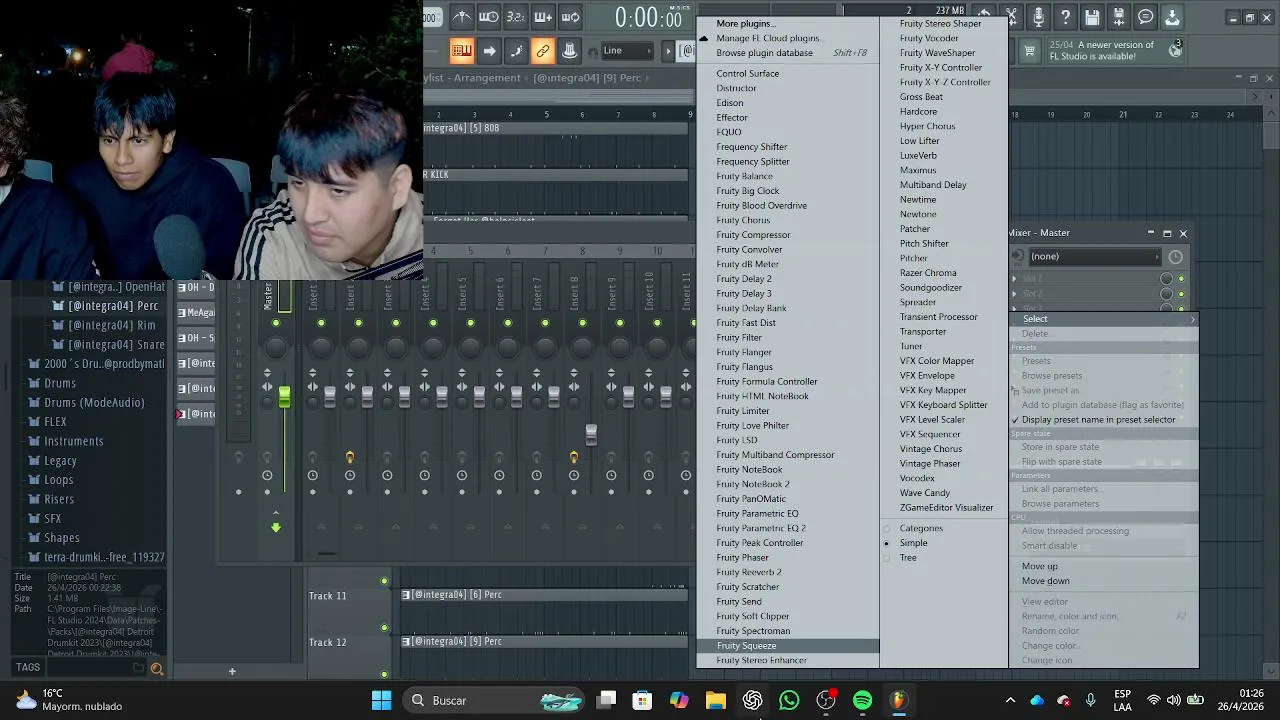1280x720 pixels.
Task: Enable the 3.2.1 countdown before recording
Action: (x=516, y=17)
